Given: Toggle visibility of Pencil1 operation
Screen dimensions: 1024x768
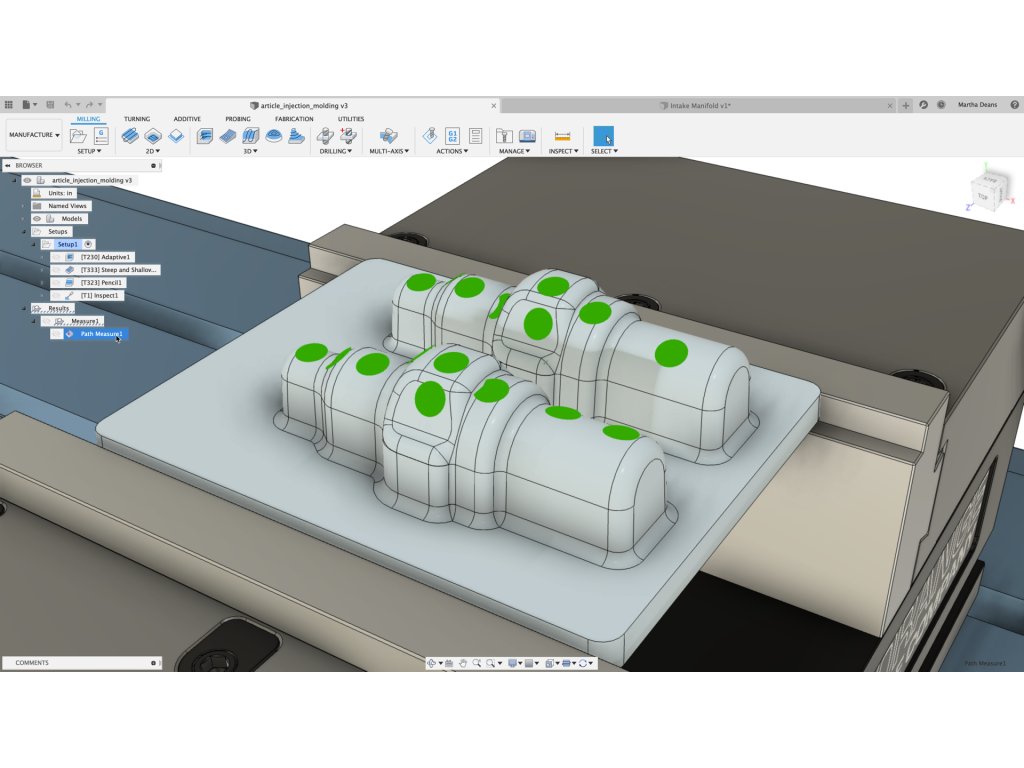Looking at the screenshot, I should [x=56, y=283].
